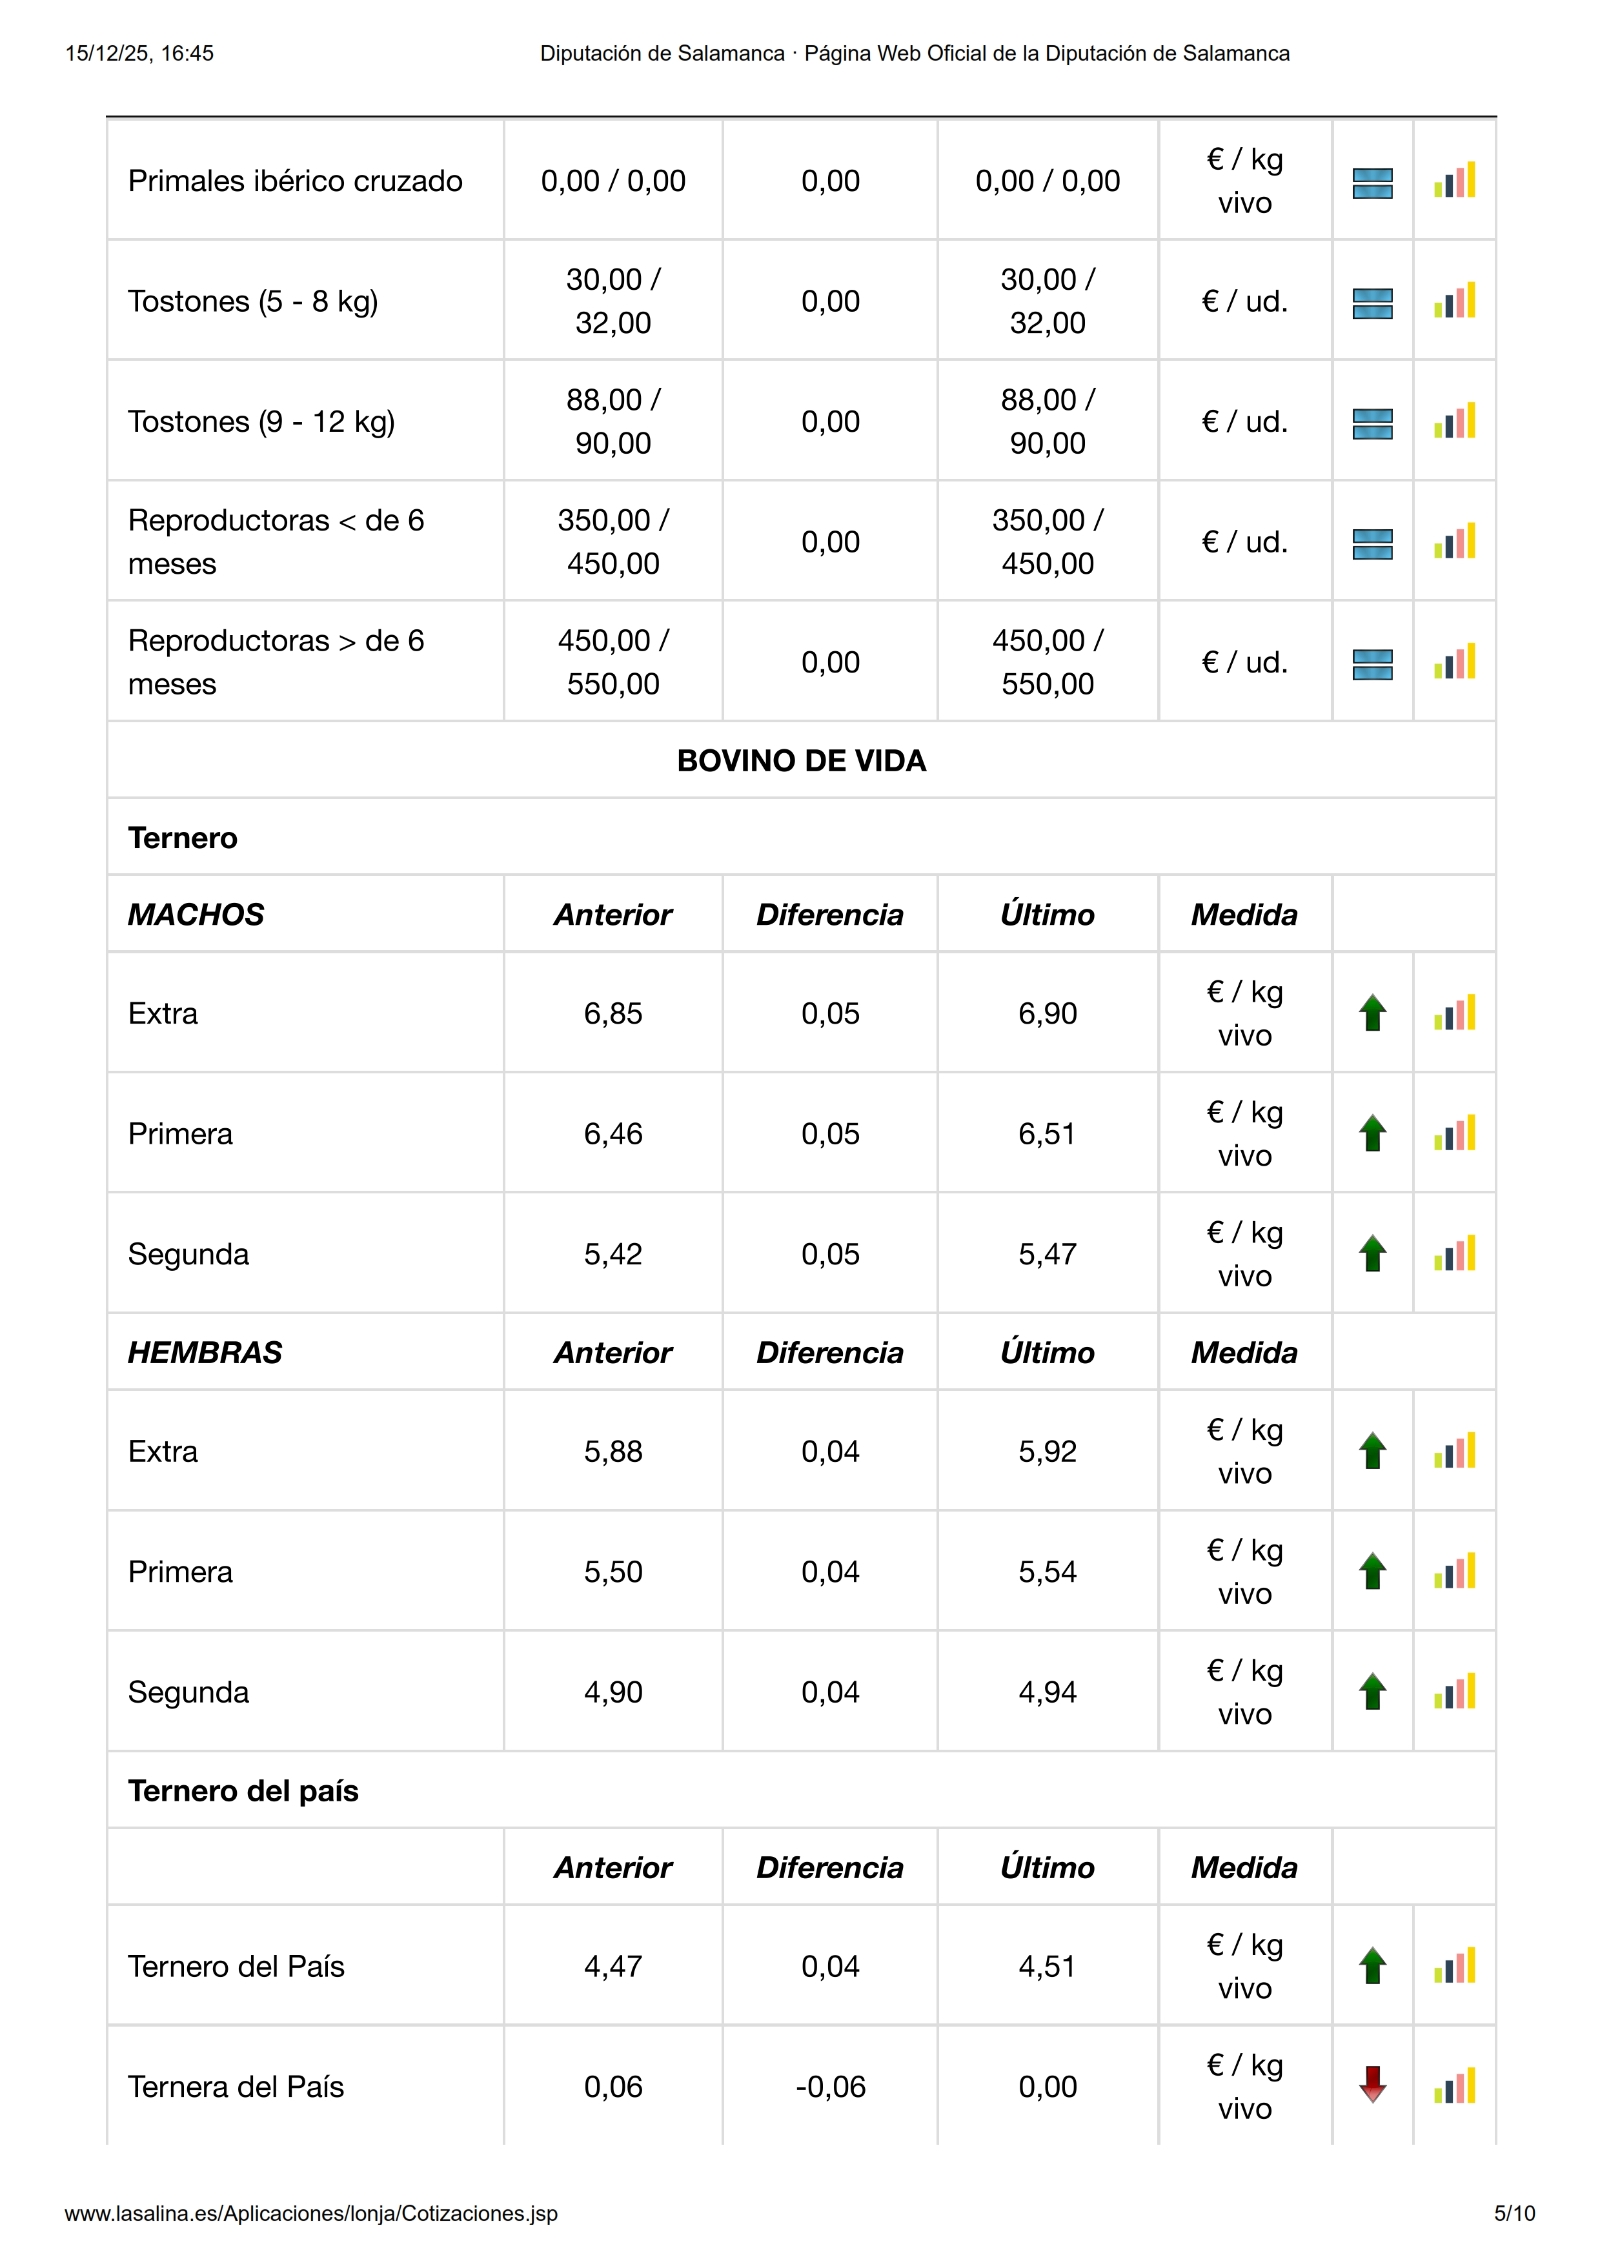Click the HEMBRAS column header
The image size is (1600, 2264).
click(205, 1353)
